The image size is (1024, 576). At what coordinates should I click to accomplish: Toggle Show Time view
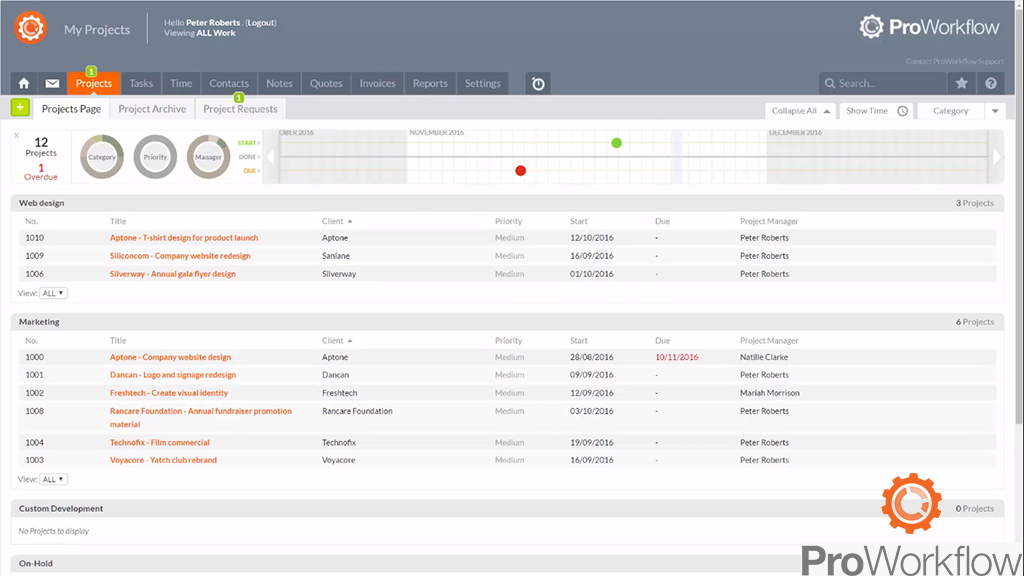click(876, 111)
